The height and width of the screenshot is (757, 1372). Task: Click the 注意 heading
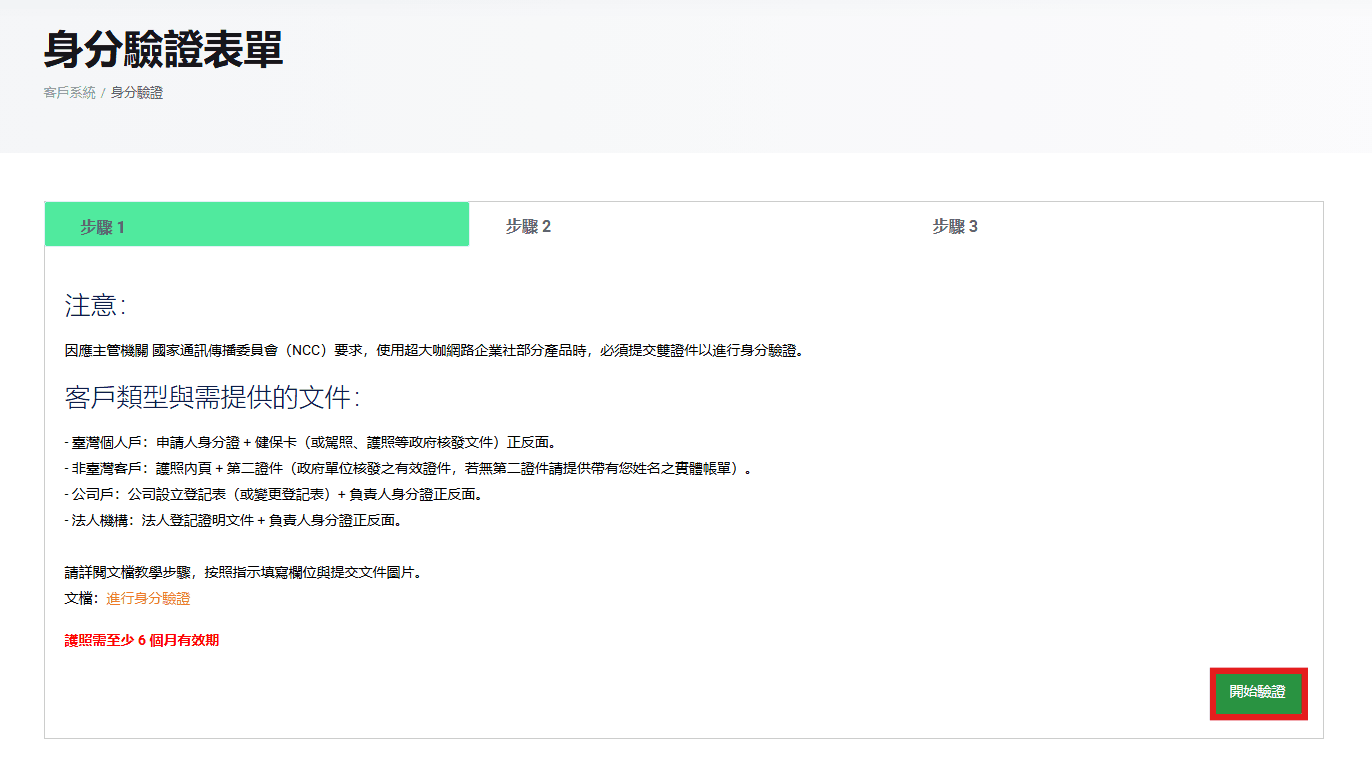[x=95, y=305]
